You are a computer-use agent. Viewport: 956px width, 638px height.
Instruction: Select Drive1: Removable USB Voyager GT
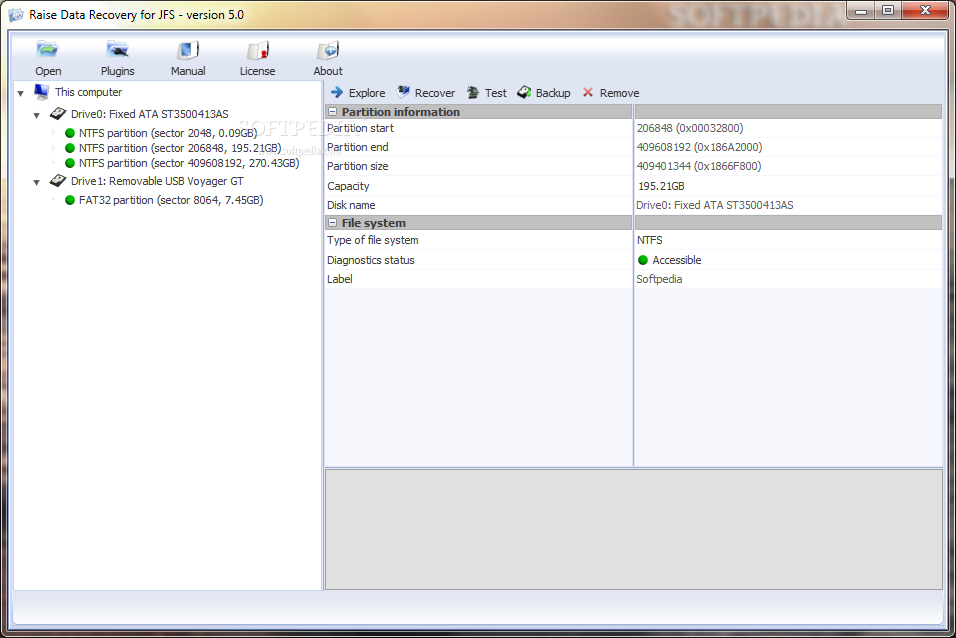pyautogui.click(x=157, y=181)
